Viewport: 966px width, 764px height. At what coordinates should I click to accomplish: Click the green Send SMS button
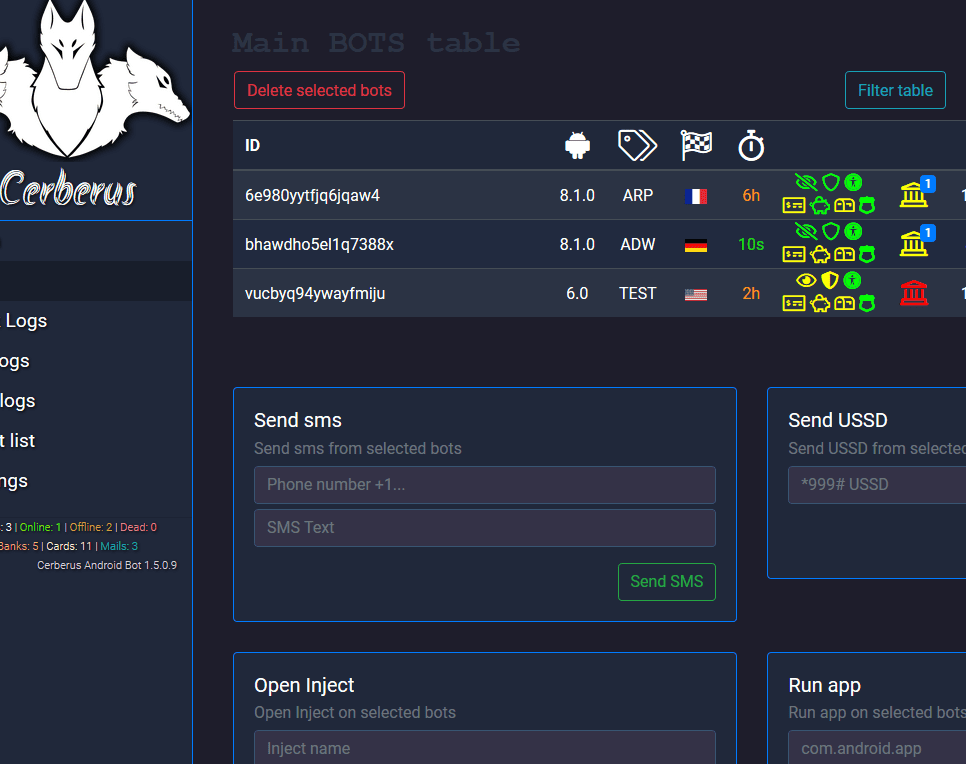[667, 582]
